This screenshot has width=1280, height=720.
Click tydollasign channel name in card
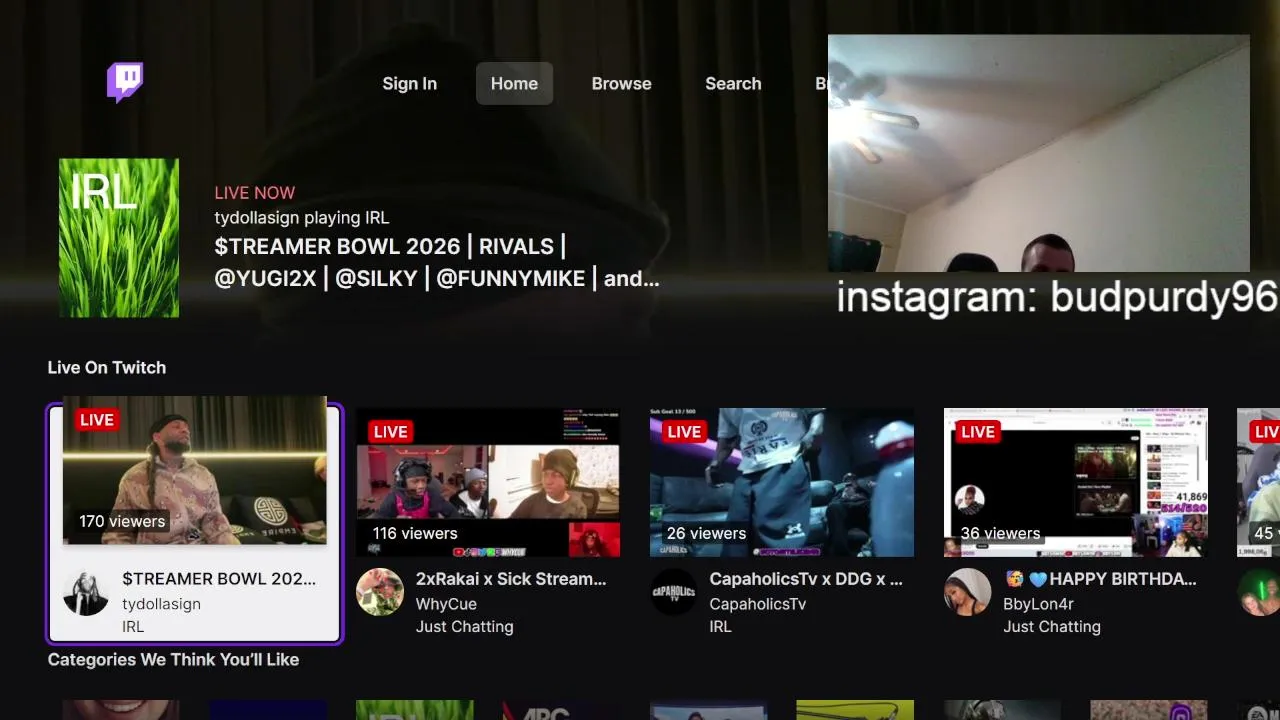click(161, 604)
